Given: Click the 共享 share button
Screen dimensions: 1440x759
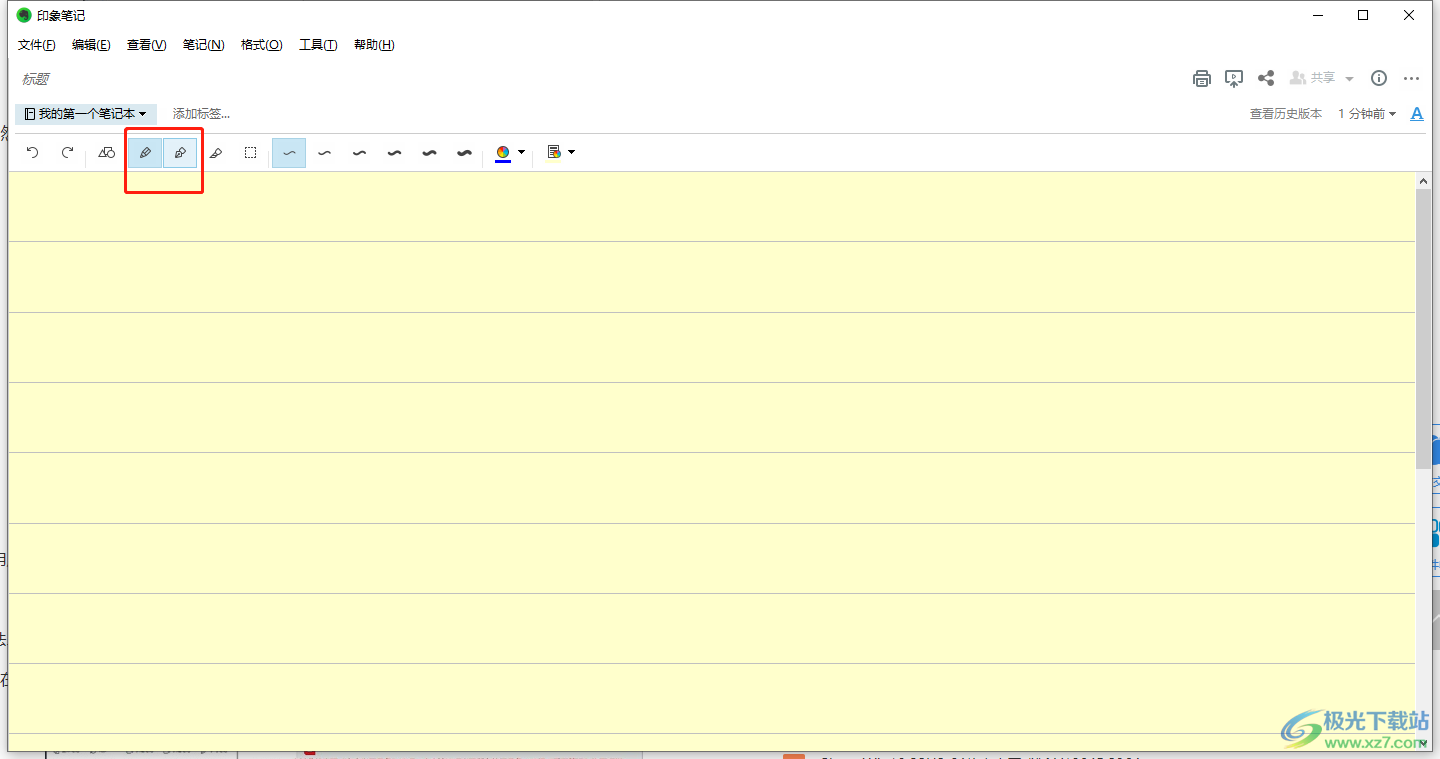Looking at the screenshot, I should (1313, 78).
